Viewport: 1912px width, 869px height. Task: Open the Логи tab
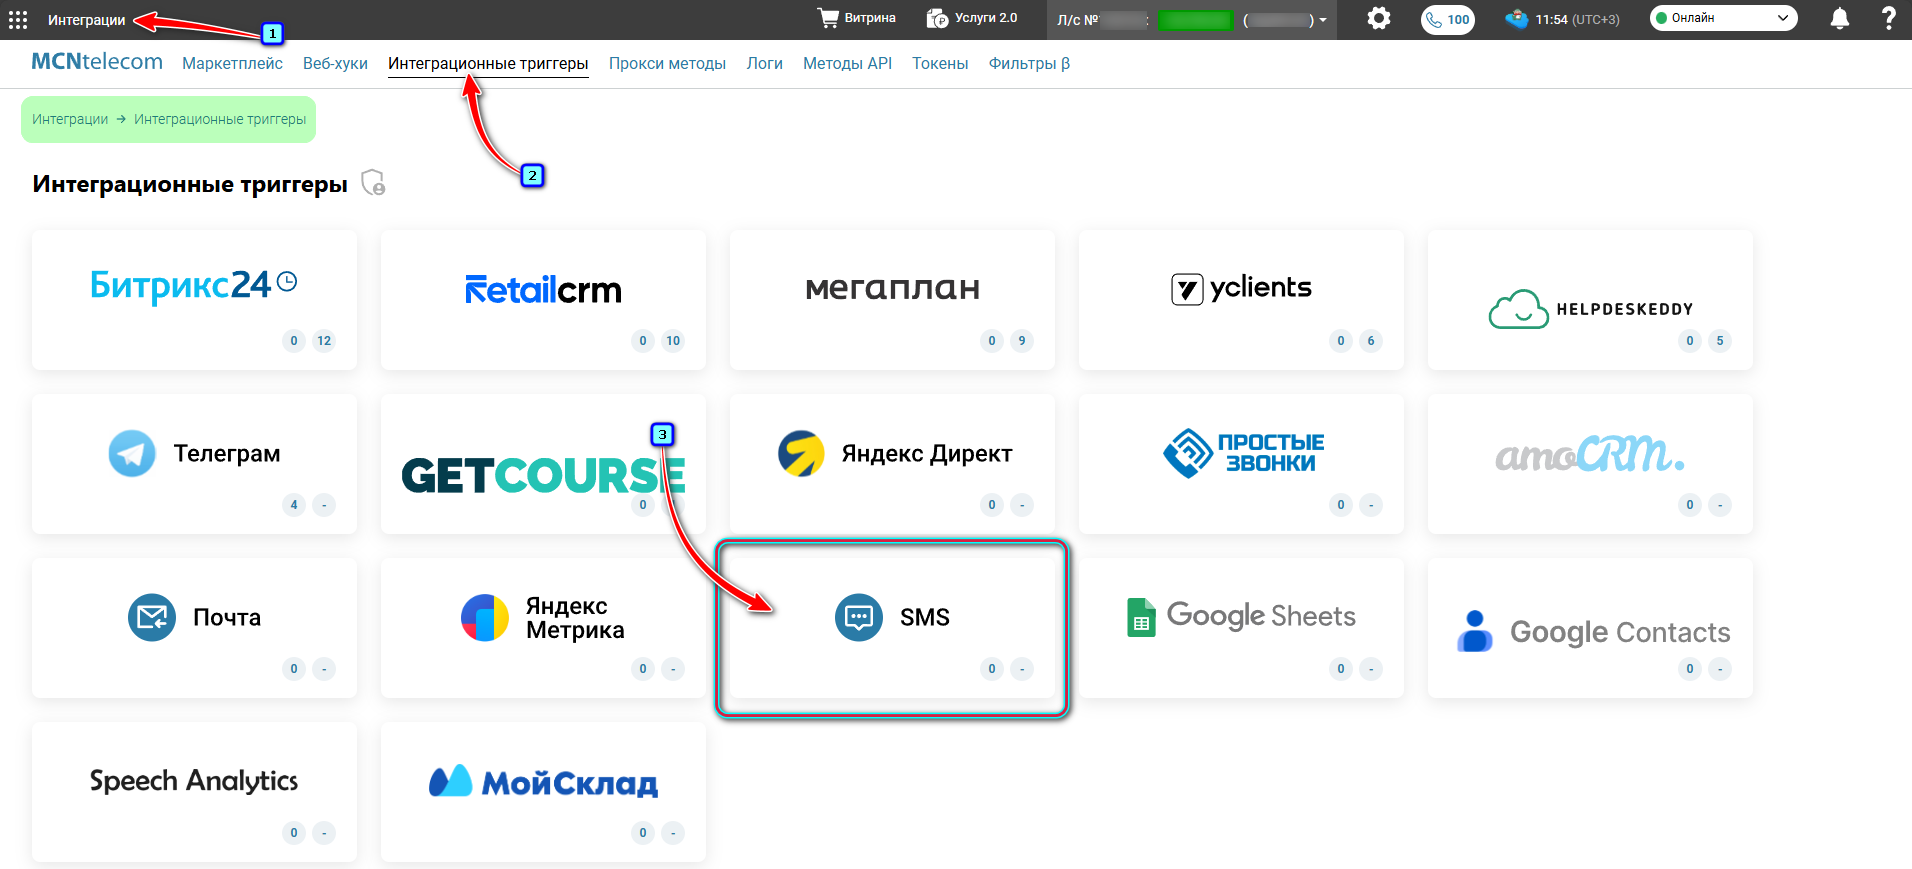pos(764,63)
